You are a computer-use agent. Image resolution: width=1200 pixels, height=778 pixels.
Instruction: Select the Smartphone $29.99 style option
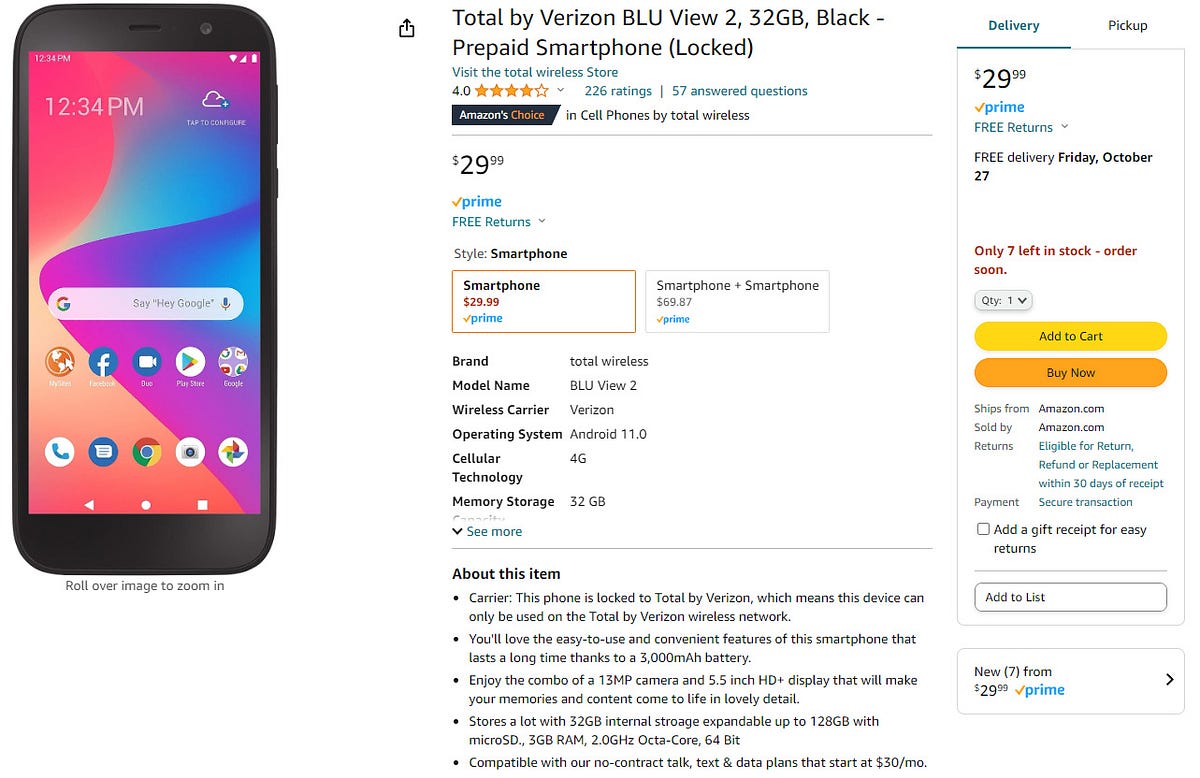[x=543, y=301]
